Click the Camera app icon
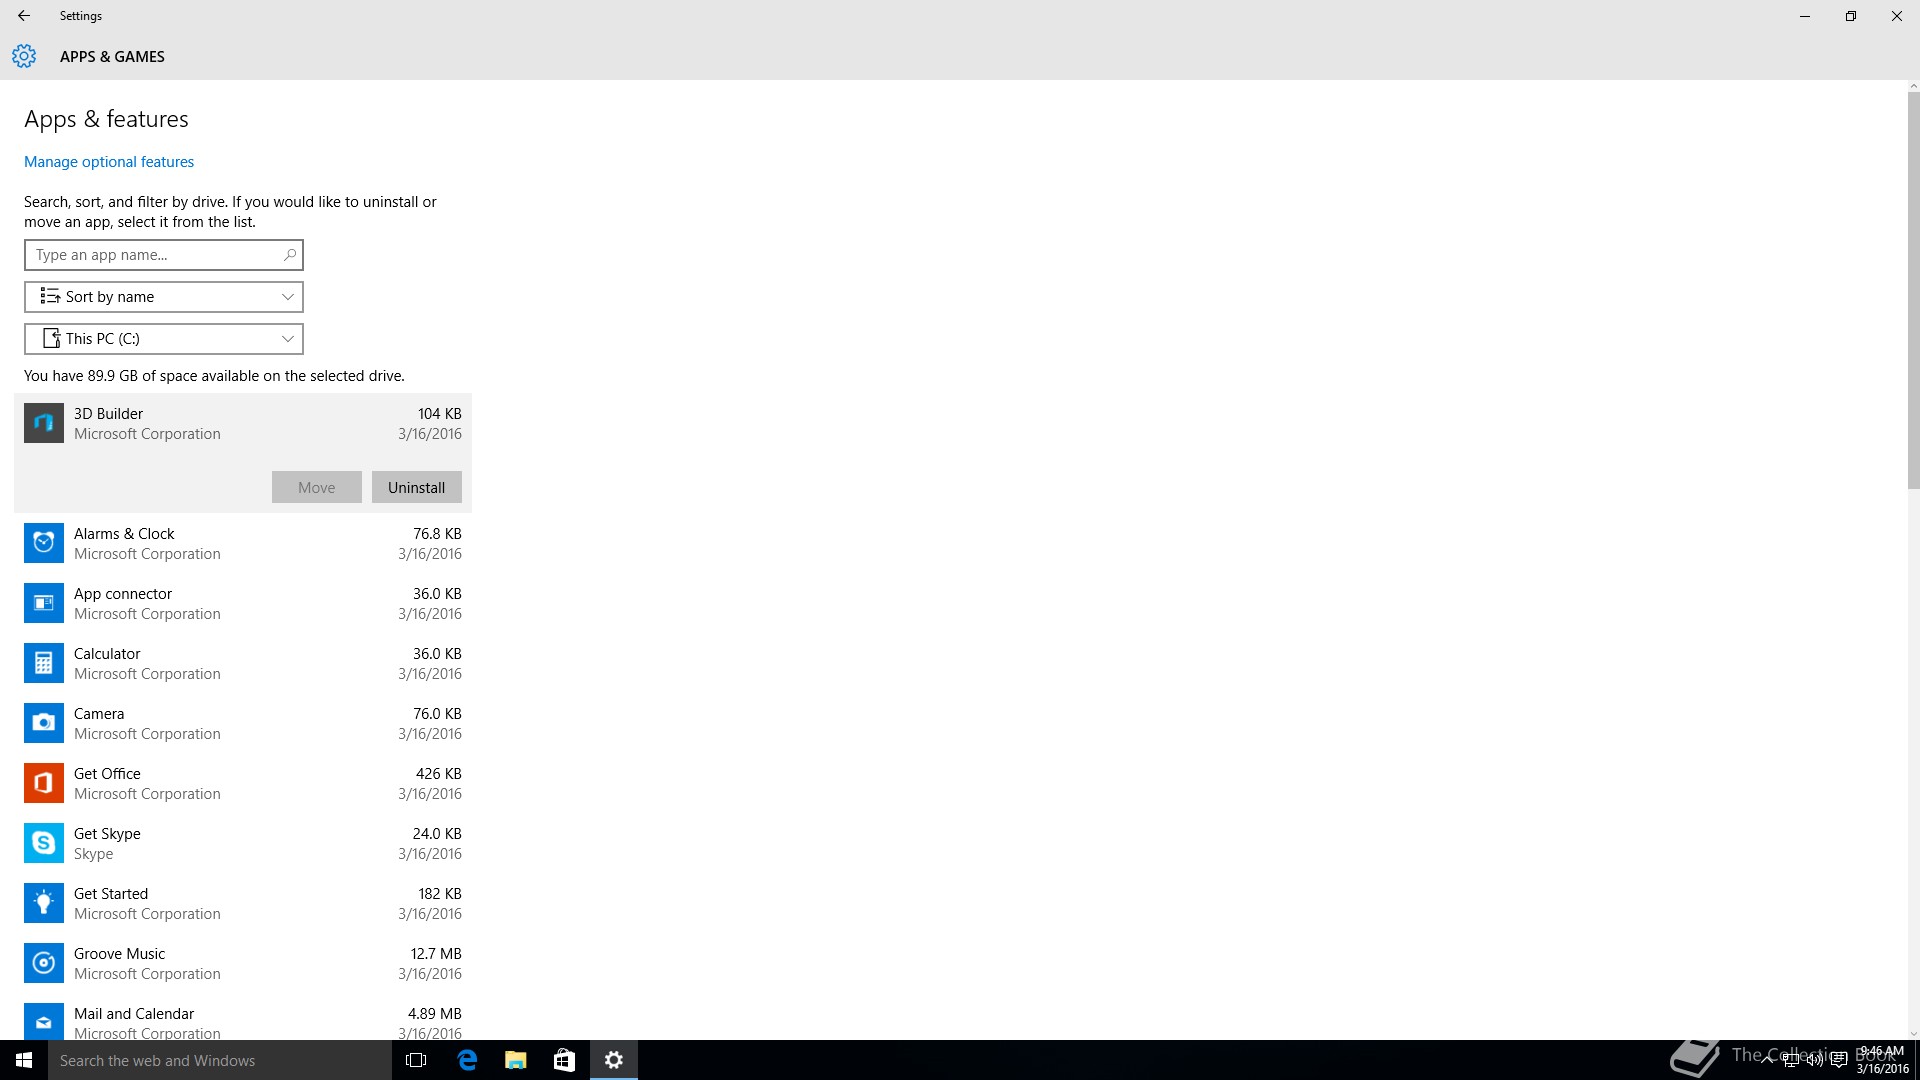Viewport: 1920px width, 1080px height. pos(44,723)
